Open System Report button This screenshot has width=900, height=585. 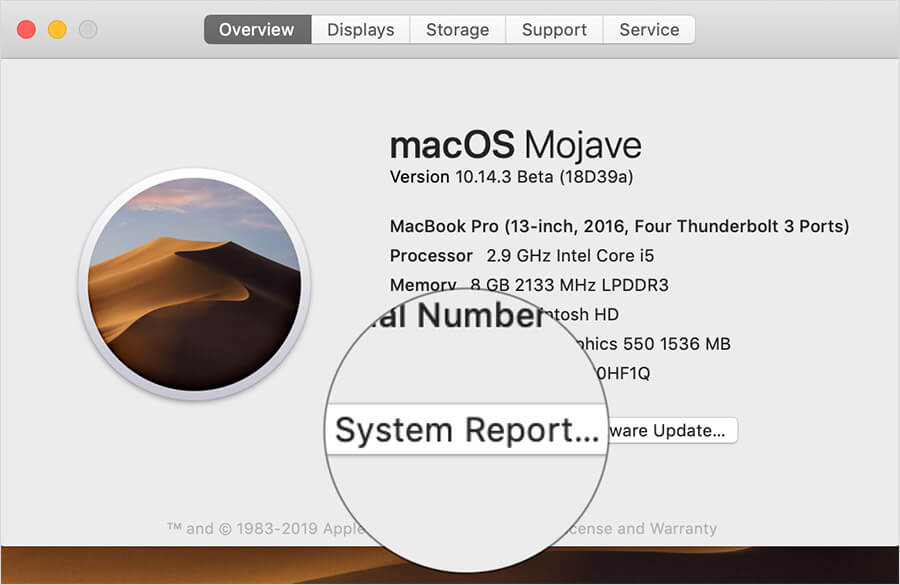pos(466,430)
